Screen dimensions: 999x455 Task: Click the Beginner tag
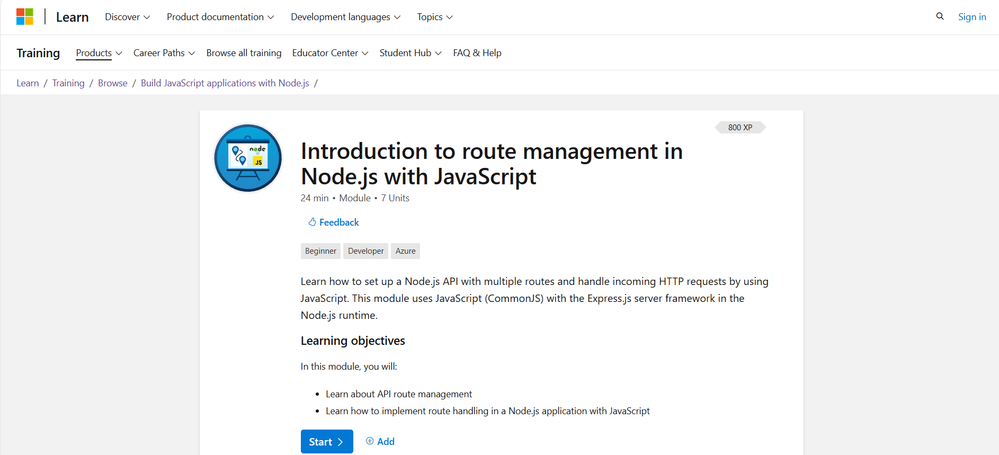click(320, 251)
